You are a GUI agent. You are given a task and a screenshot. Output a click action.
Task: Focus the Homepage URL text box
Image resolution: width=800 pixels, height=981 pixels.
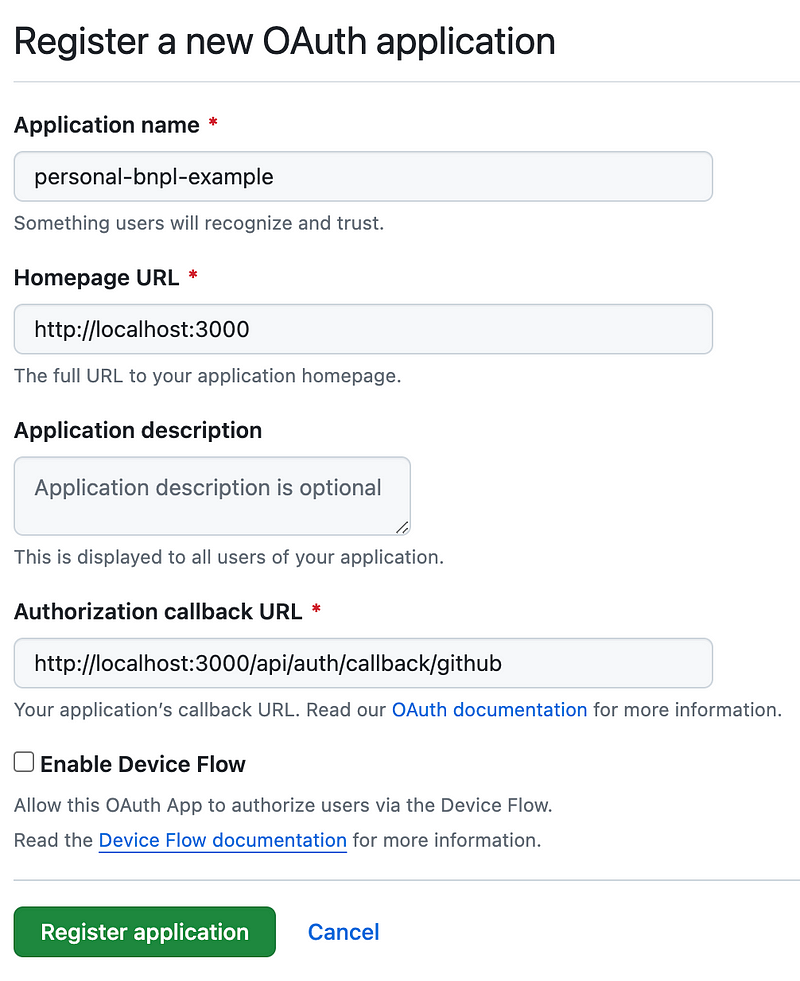point(362,329)
